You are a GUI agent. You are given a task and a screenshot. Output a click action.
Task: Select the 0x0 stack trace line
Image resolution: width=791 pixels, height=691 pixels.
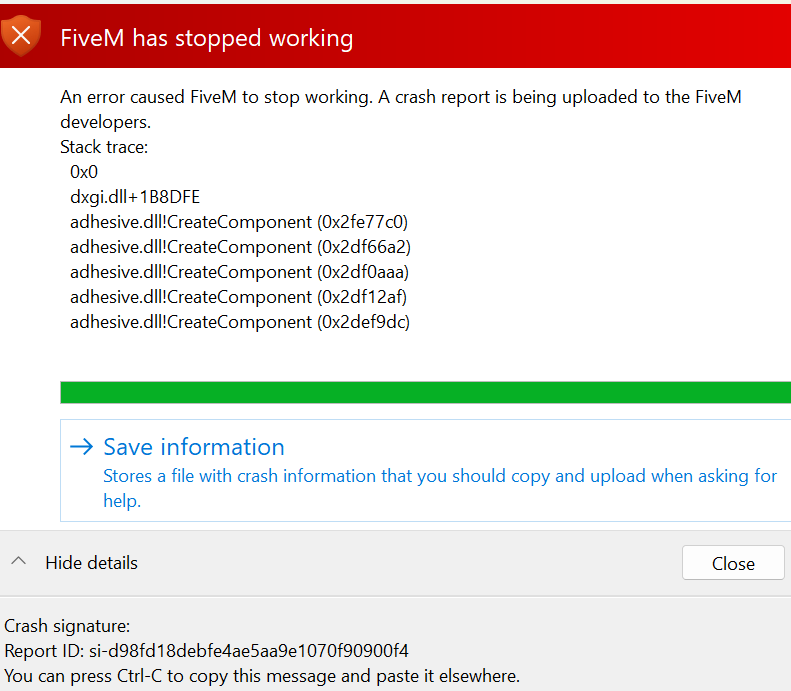tap(84, 172)
